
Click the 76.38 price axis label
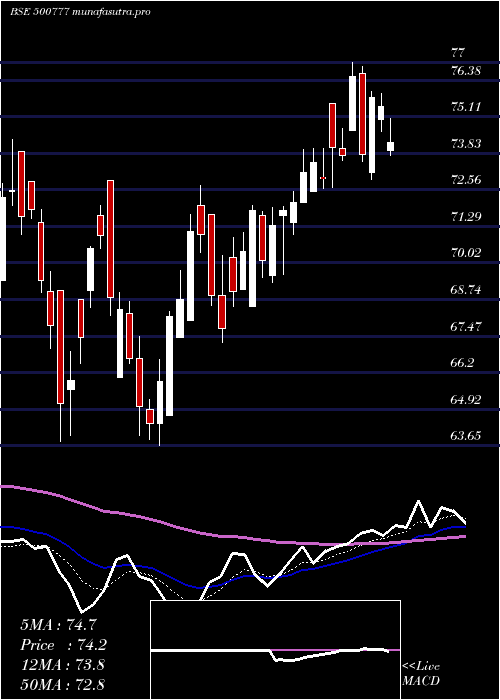click(466, 71)
